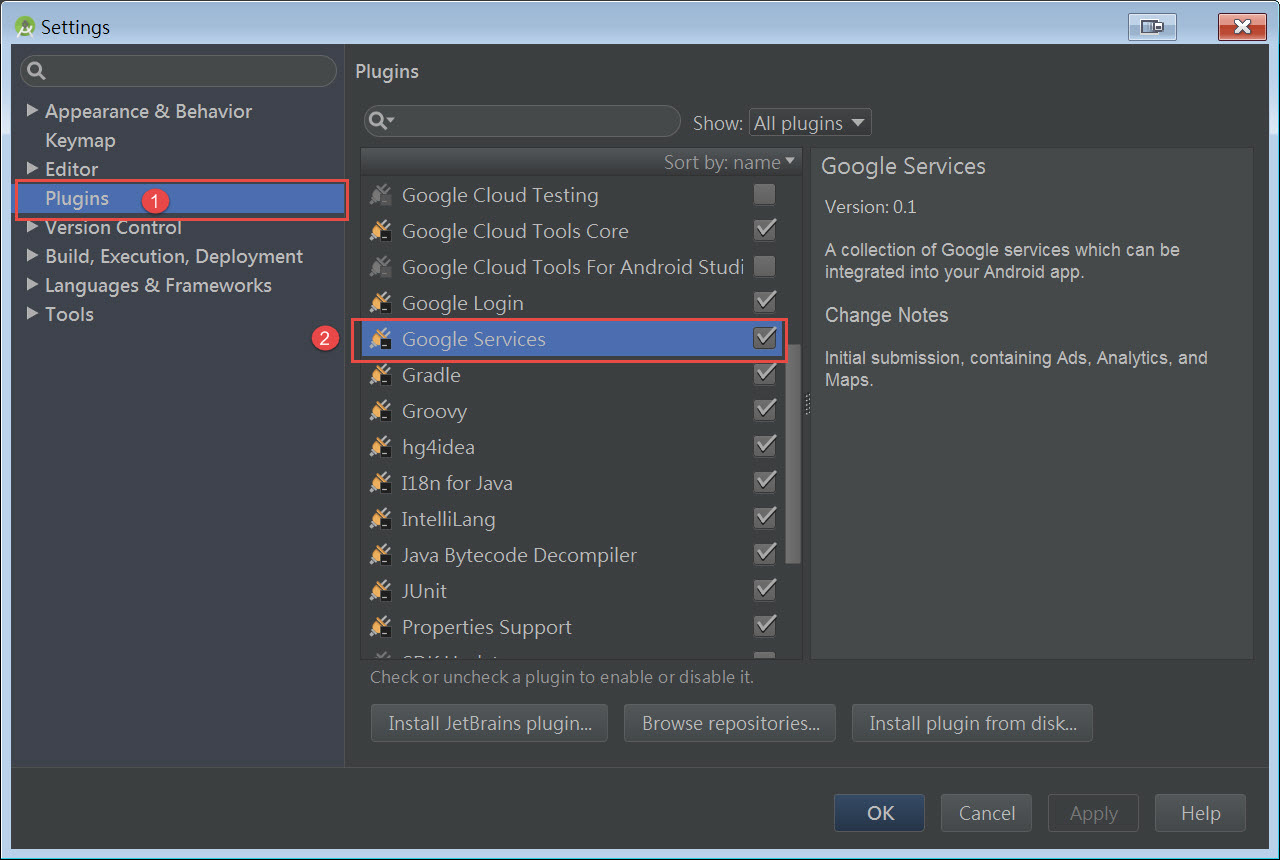Image resolution: width=1280 pixels, height=860 pixels.
Task: Select Languages & Frameworks category
Action: click(158, 286)
